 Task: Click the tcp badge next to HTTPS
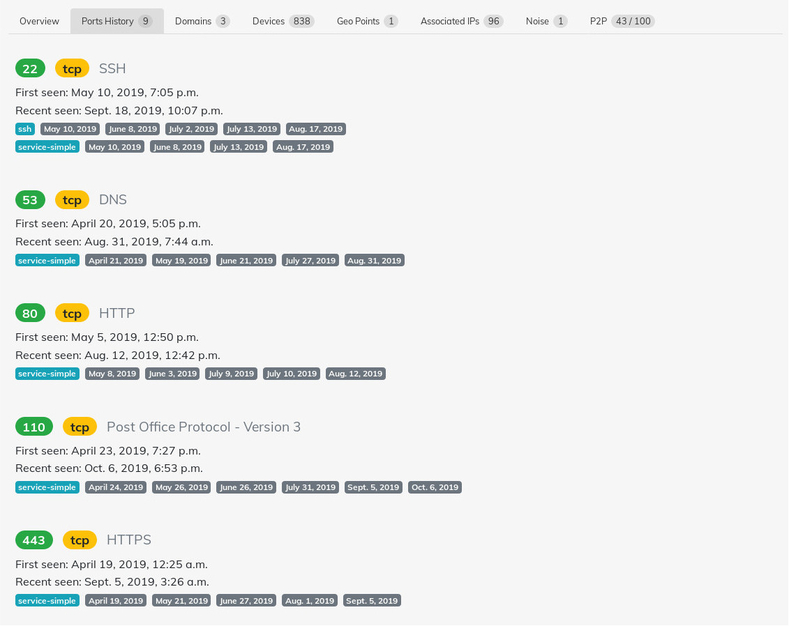tap(80, 540)
